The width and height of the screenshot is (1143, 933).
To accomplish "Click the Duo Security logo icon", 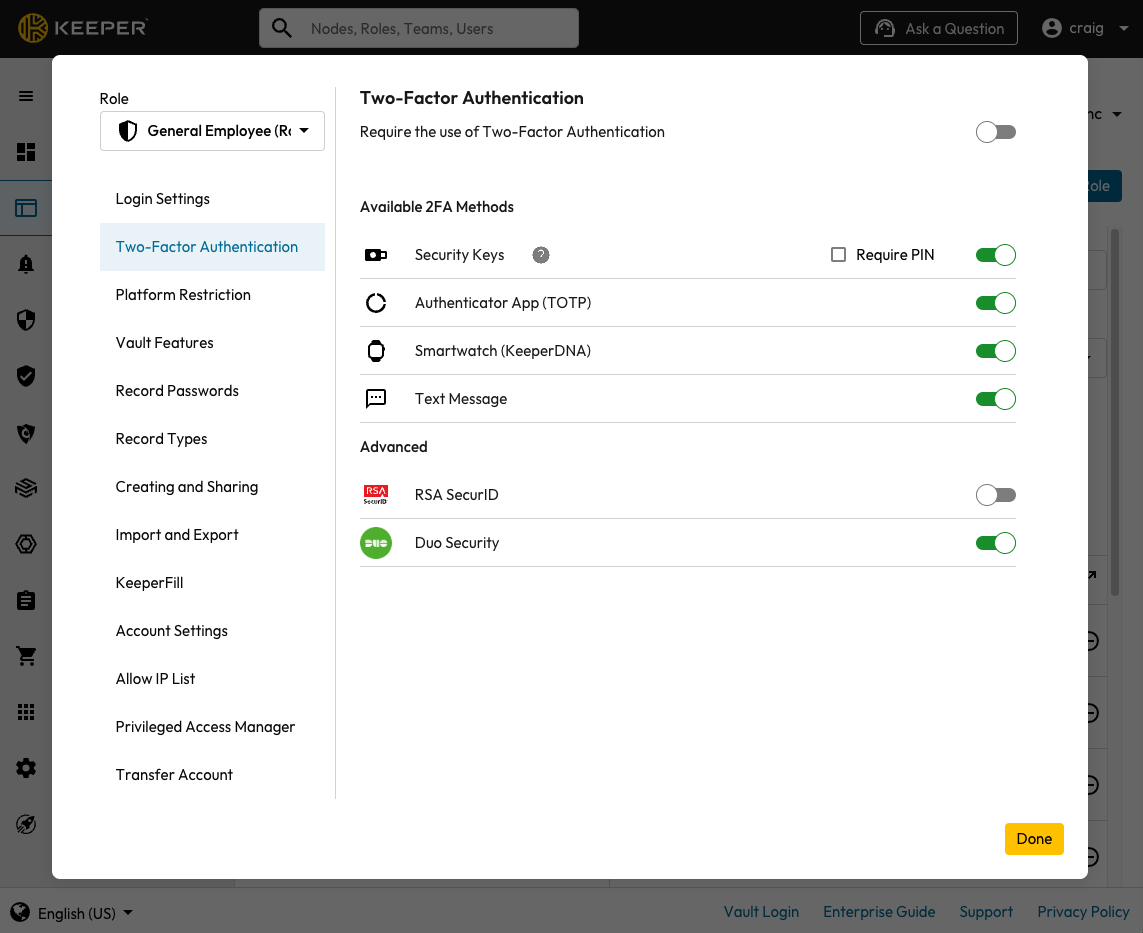I will click(x=376, y=543).
